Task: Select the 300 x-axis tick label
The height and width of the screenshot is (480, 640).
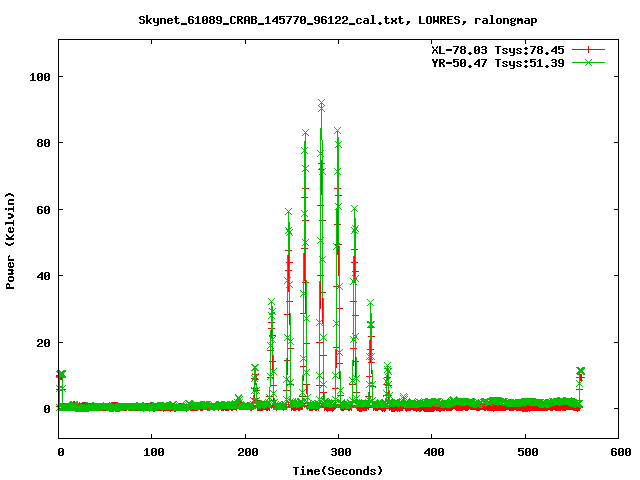Action: (338, 453)
